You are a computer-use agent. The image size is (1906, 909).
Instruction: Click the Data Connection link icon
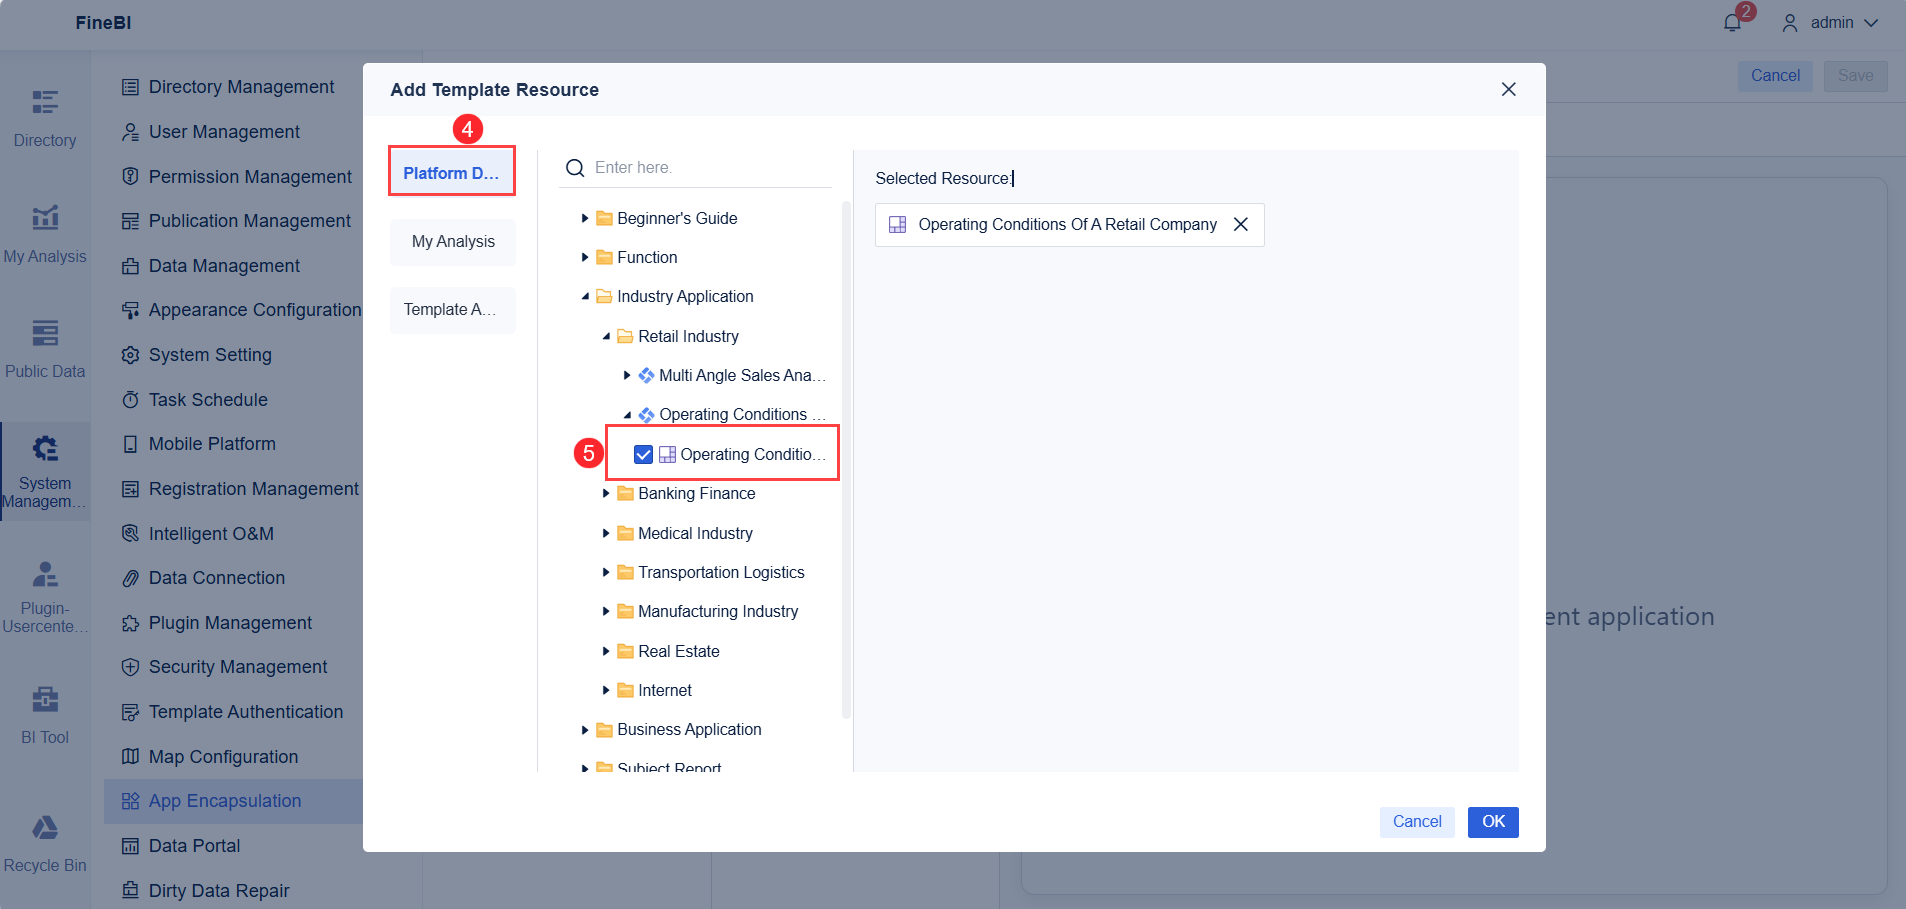(x=130, y=578)
